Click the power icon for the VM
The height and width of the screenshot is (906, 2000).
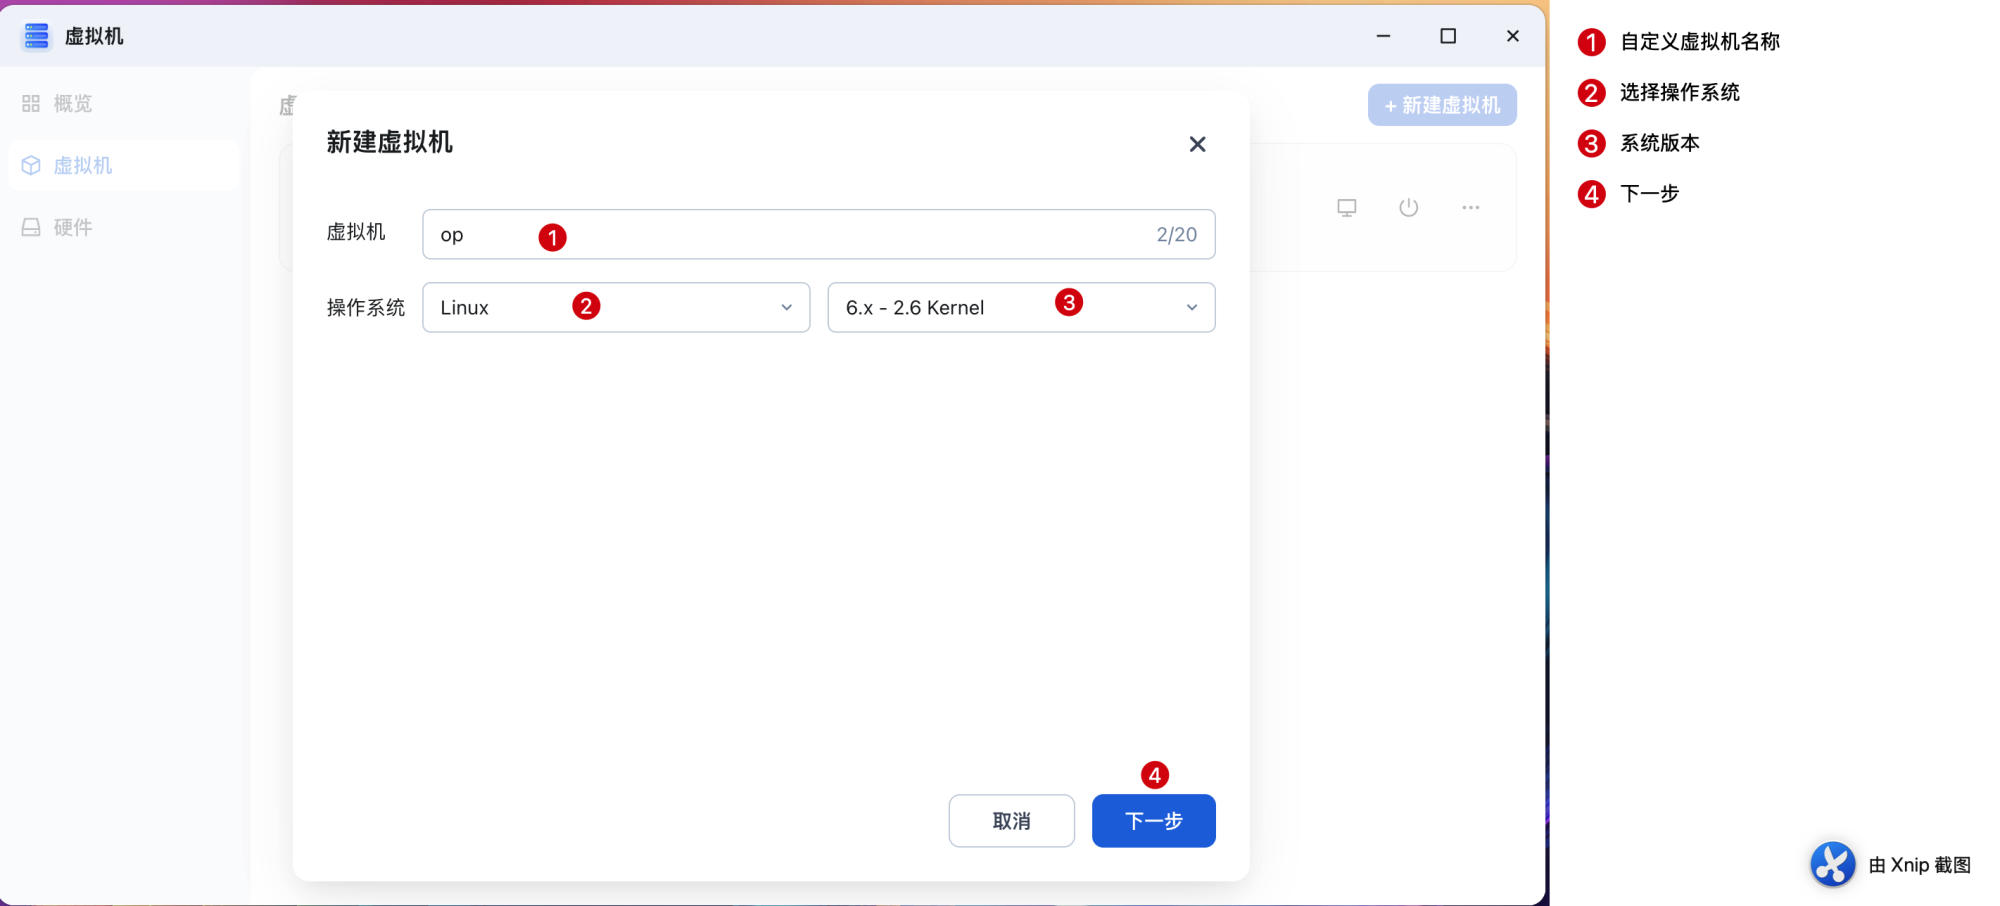[x=1409, y=208]
